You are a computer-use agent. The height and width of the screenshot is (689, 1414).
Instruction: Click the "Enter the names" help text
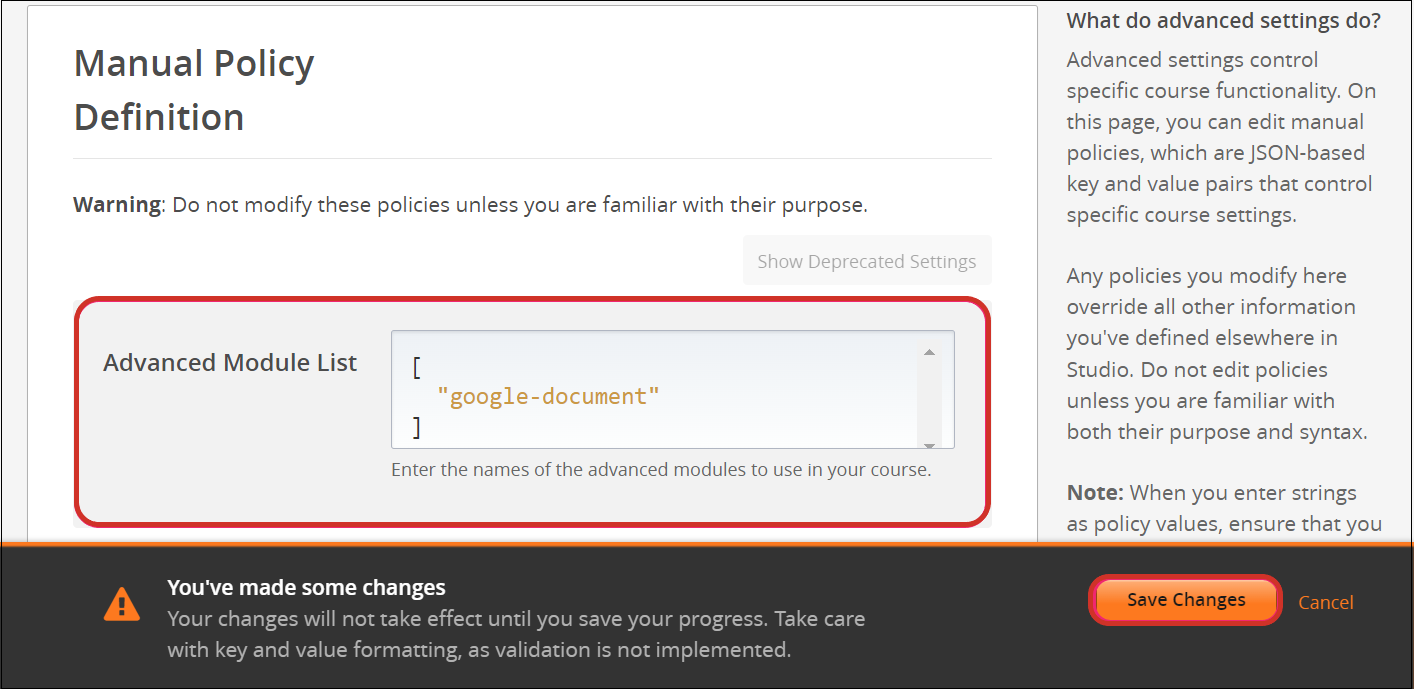tap(660, 469)
